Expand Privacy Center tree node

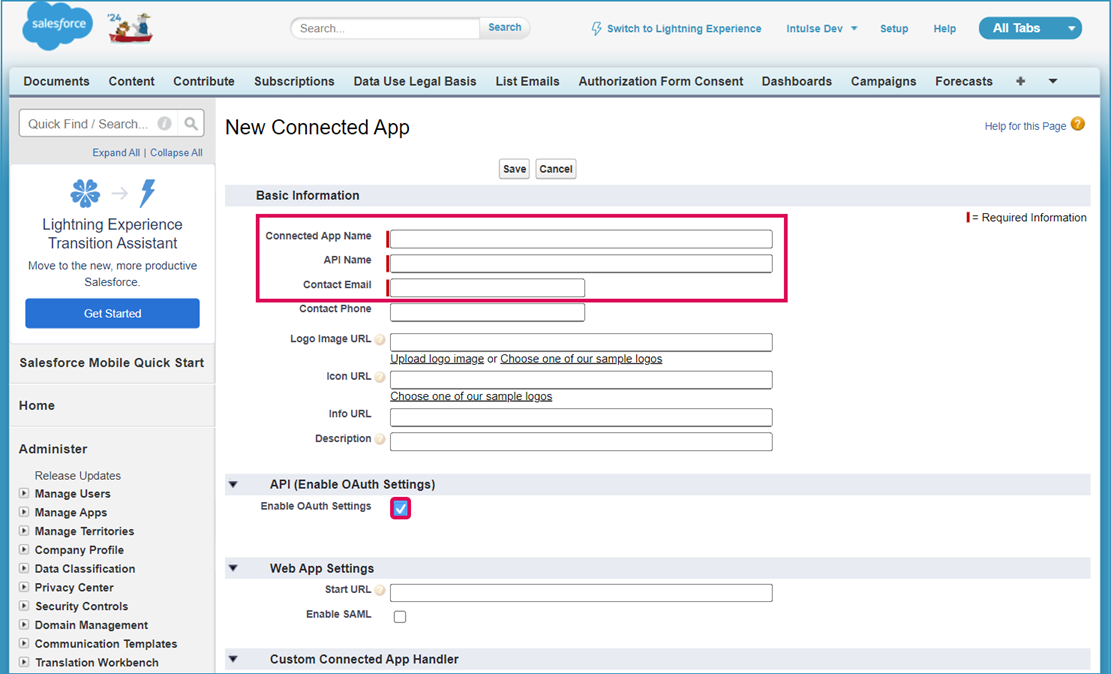[24, 587]
